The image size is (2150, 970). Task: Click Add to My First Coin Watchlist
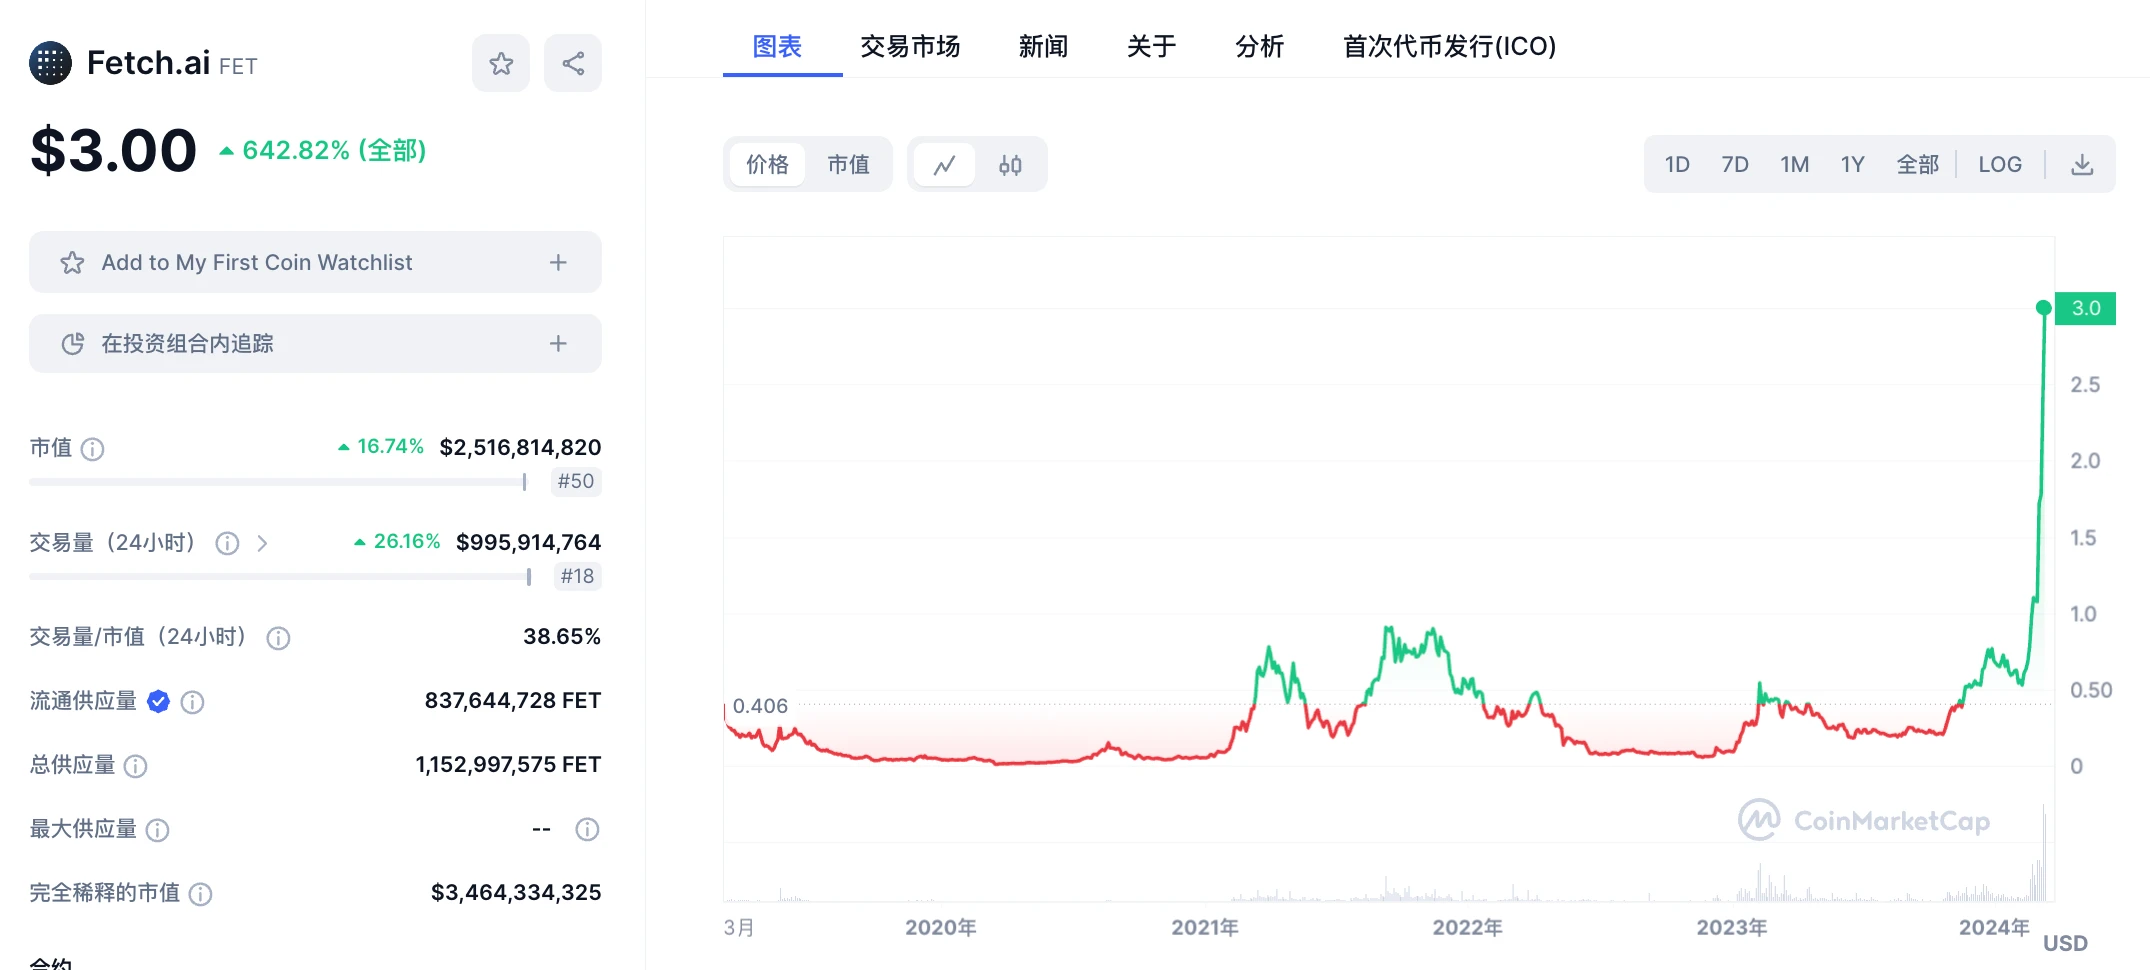point(255,262)
